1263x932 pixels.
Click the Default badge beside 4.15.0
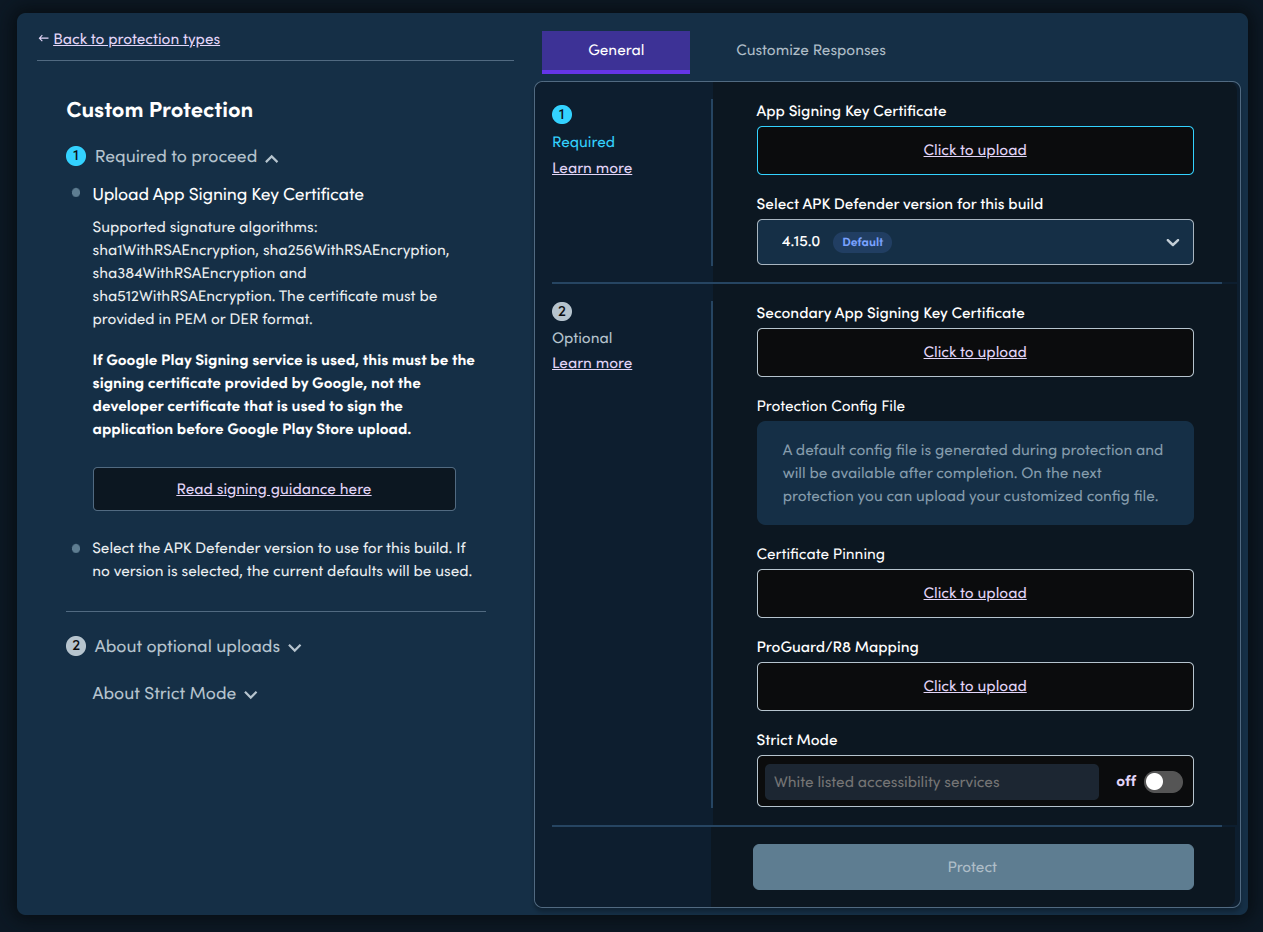pos(862,242)
